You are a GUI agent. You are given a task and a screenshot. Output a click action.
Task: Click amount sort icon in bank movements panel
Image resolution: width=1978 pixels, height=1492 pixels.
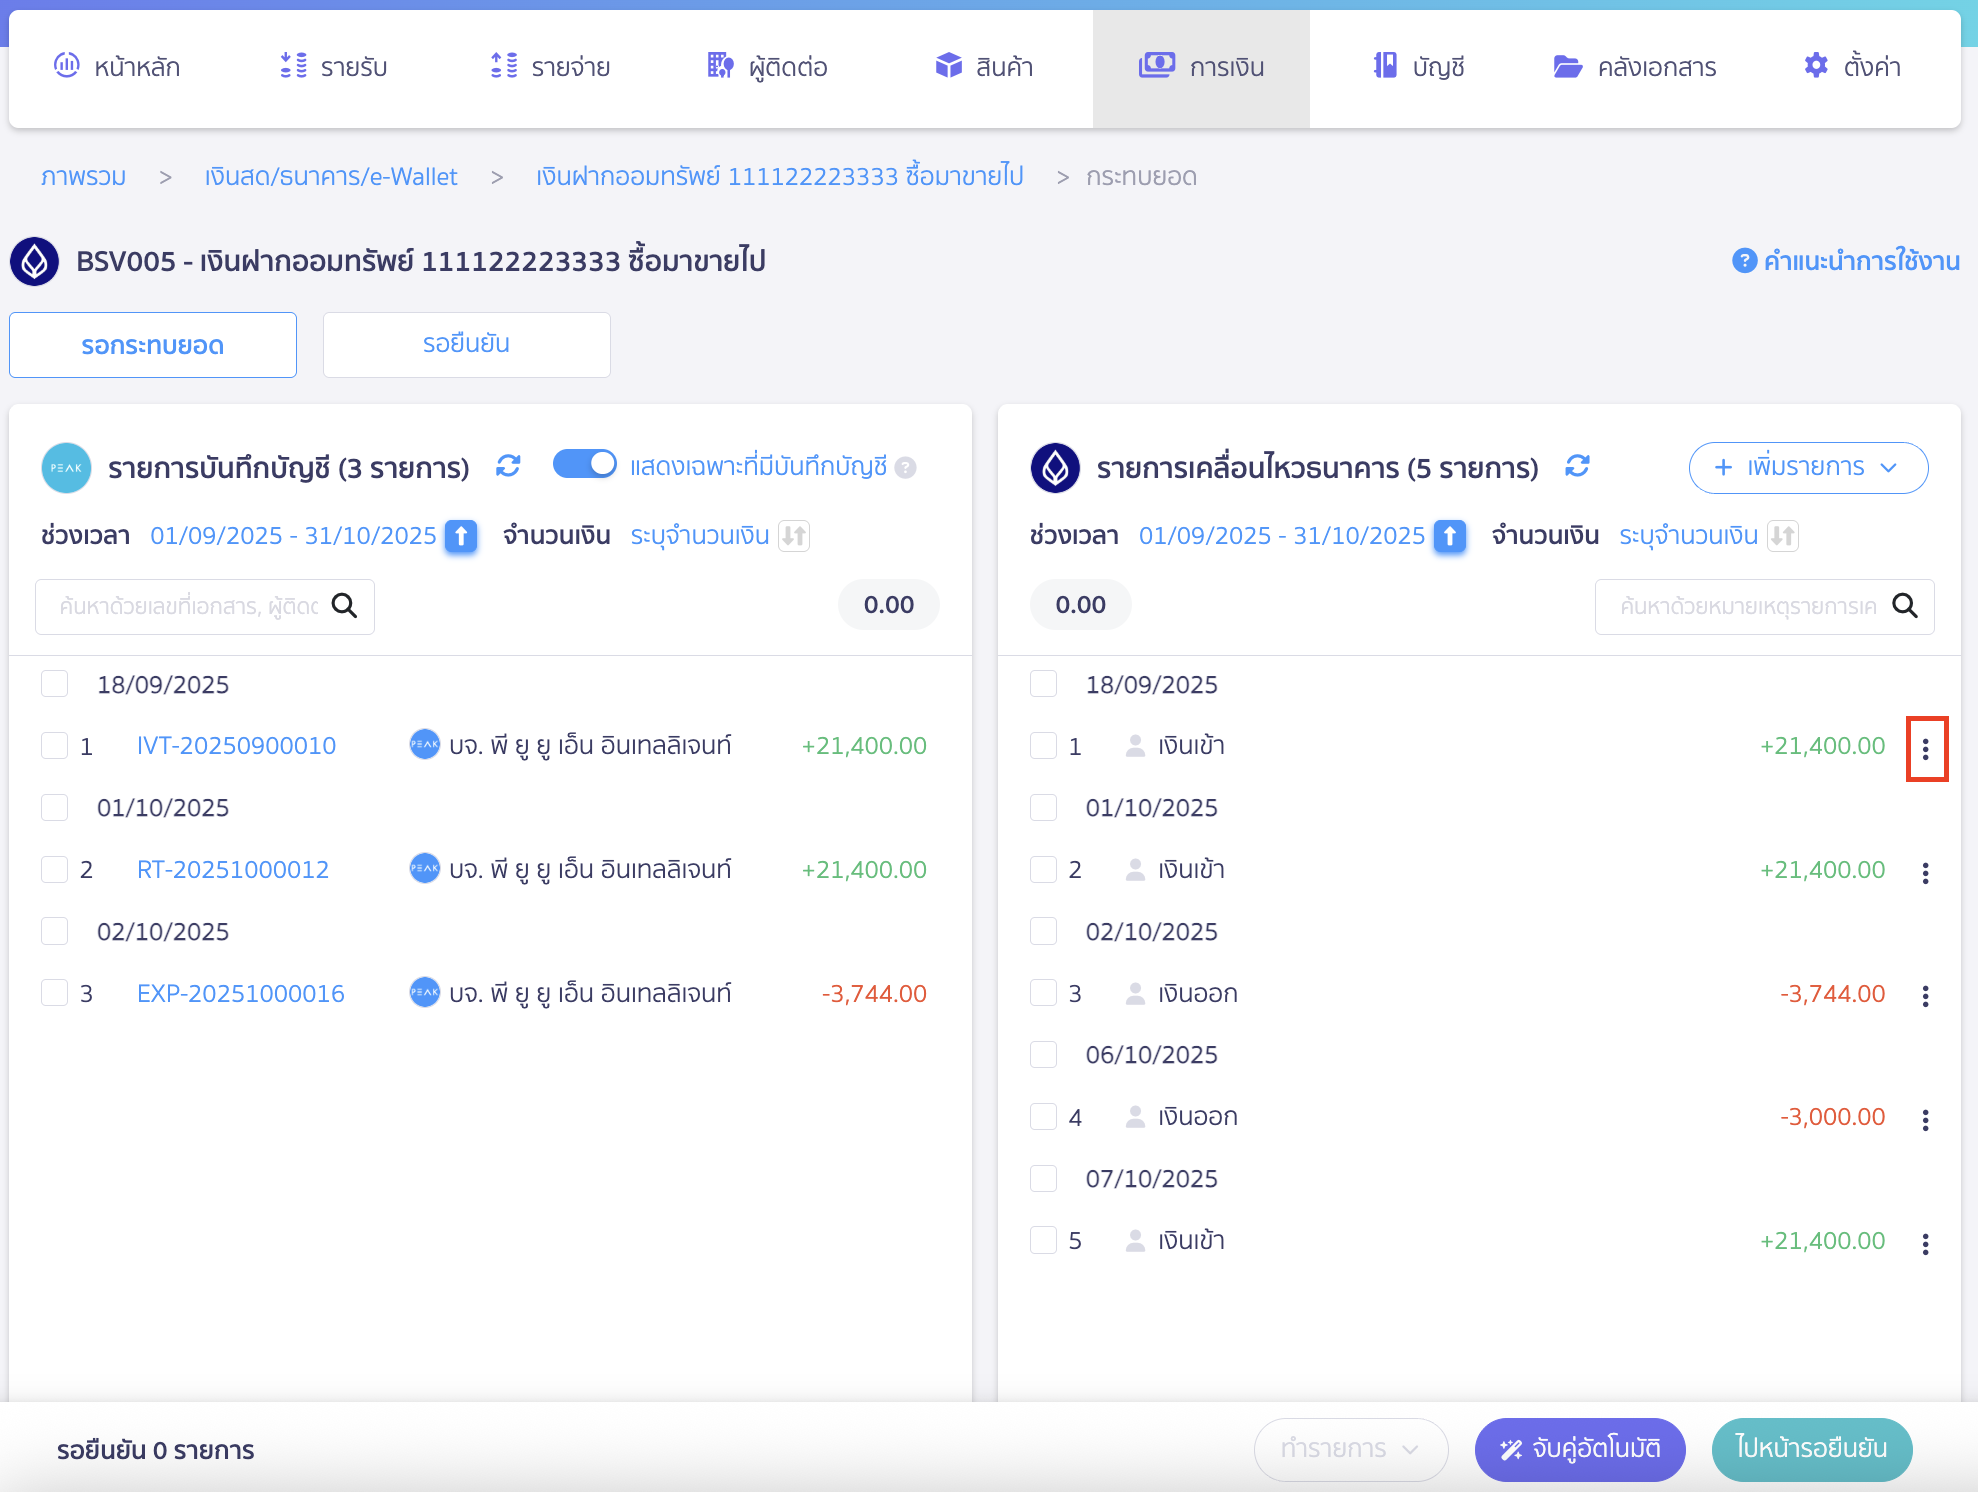1782,536
